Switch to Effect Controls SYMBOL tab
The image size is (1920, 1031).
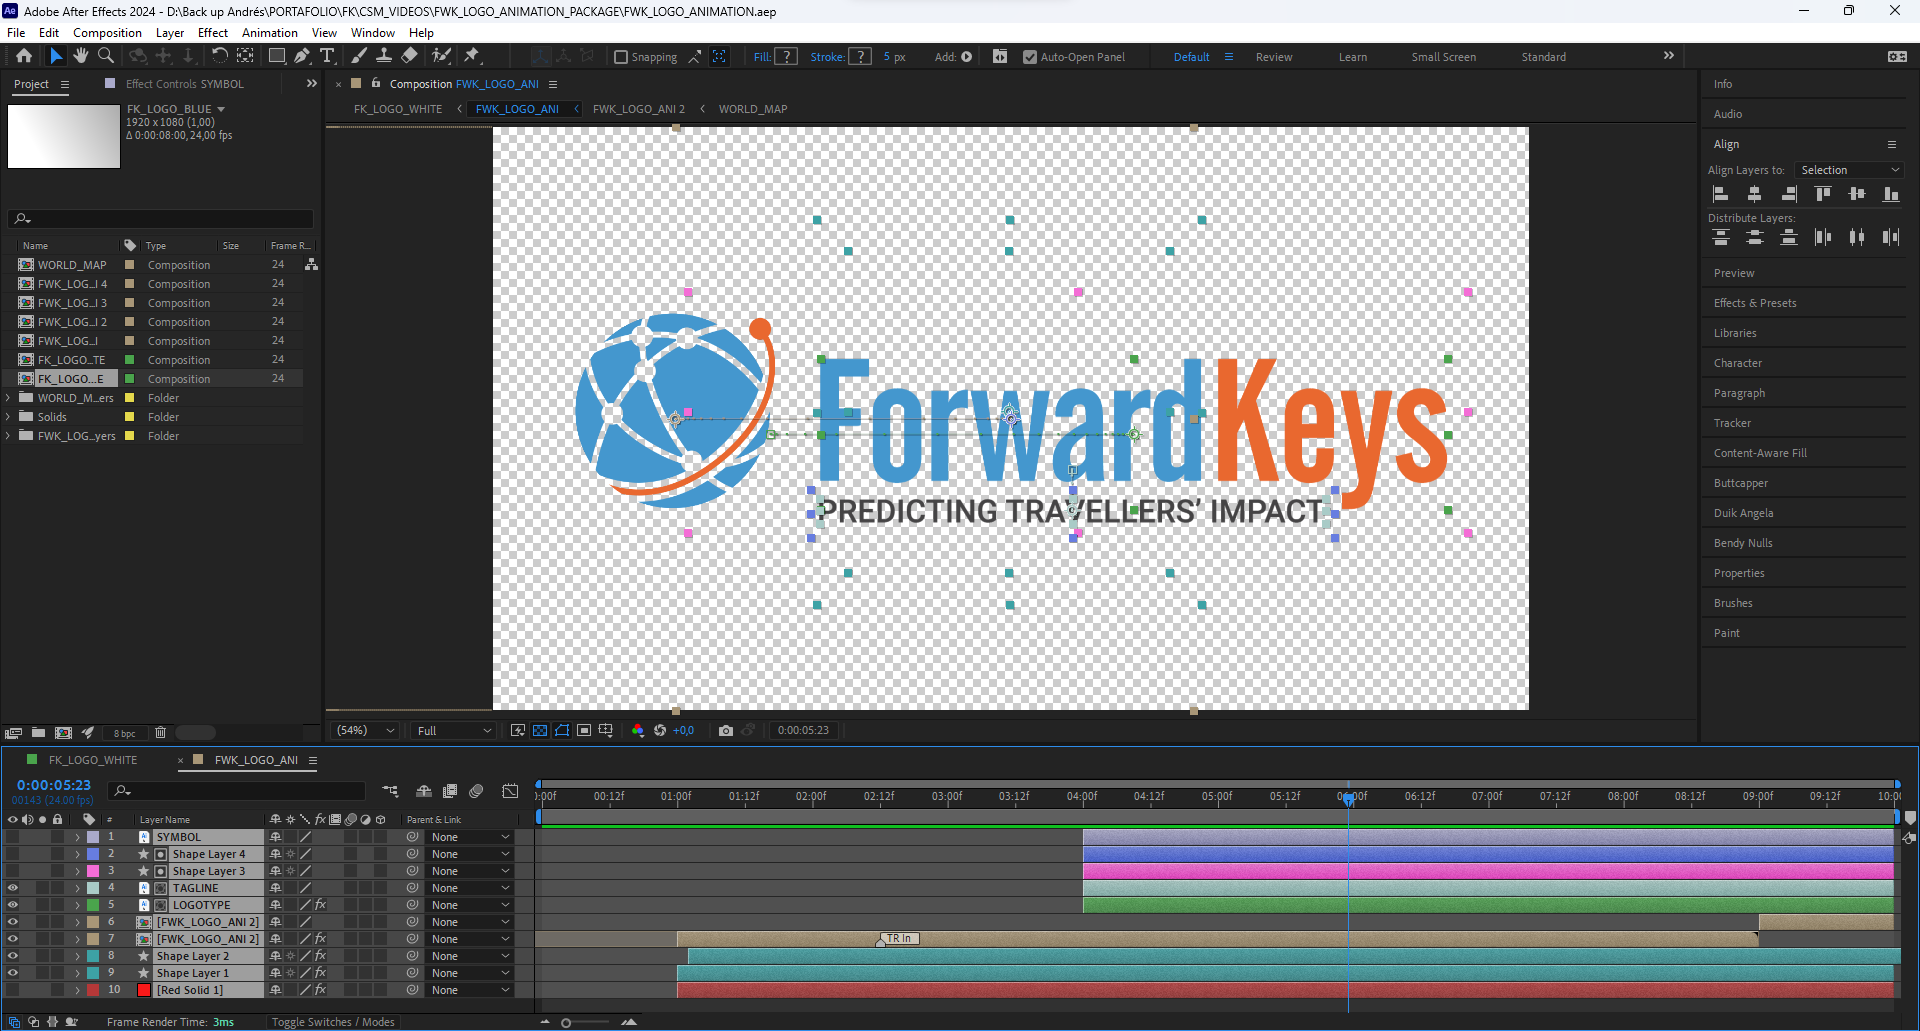185,84
